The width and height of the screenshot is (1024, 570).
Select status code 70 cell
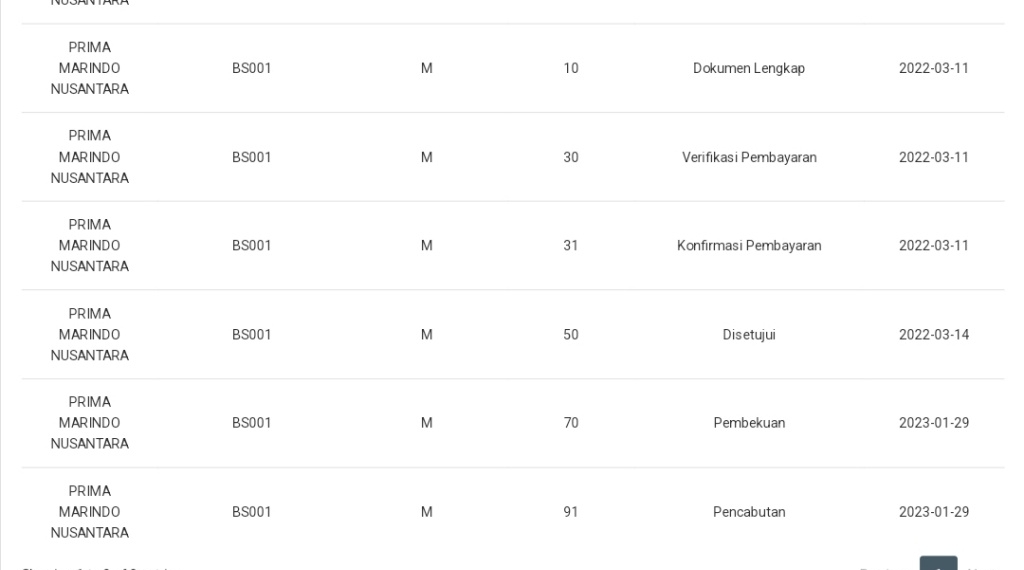pyautogui.click(x=571, y=423)
